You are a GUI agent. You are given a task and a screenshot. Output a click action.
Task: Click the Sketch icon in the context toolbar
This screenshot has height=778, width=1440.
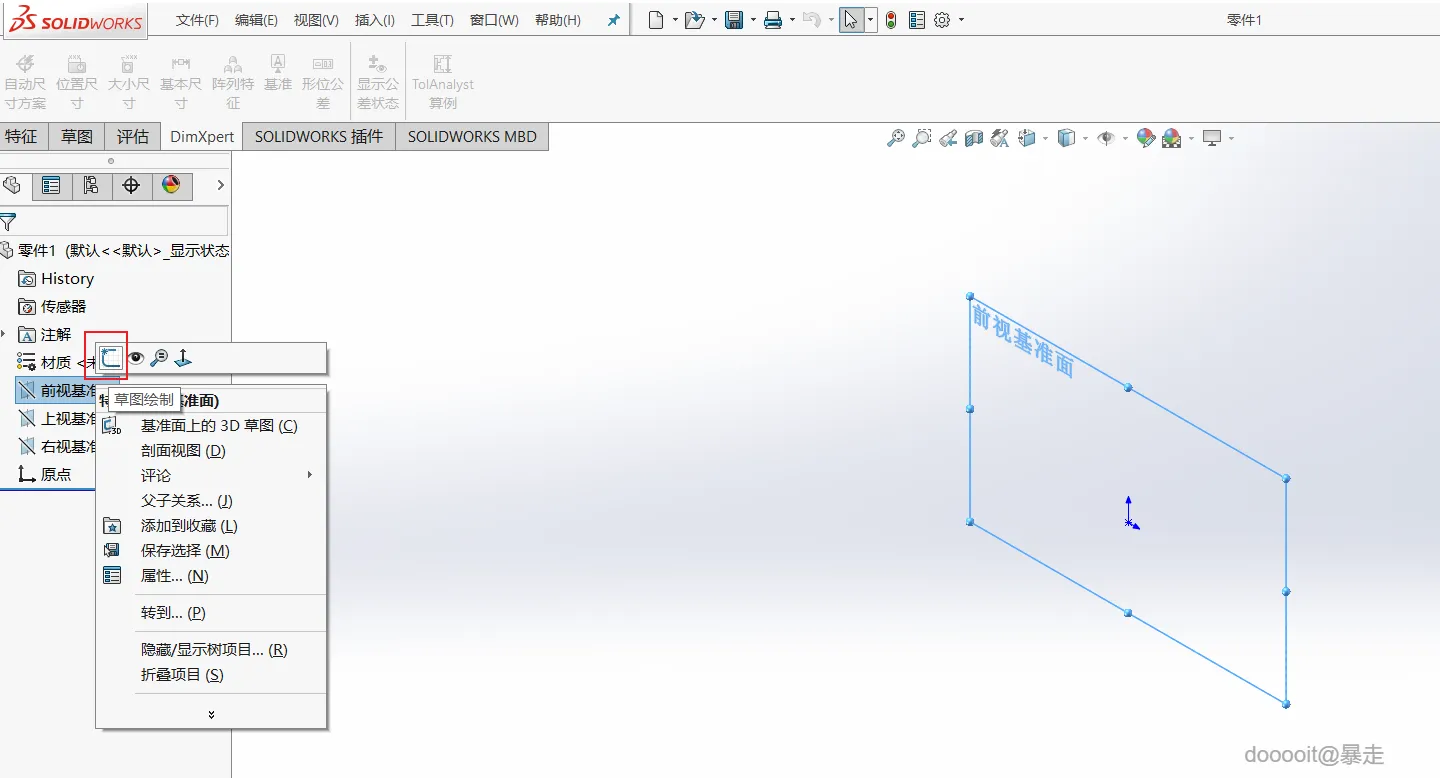point(110,357)
